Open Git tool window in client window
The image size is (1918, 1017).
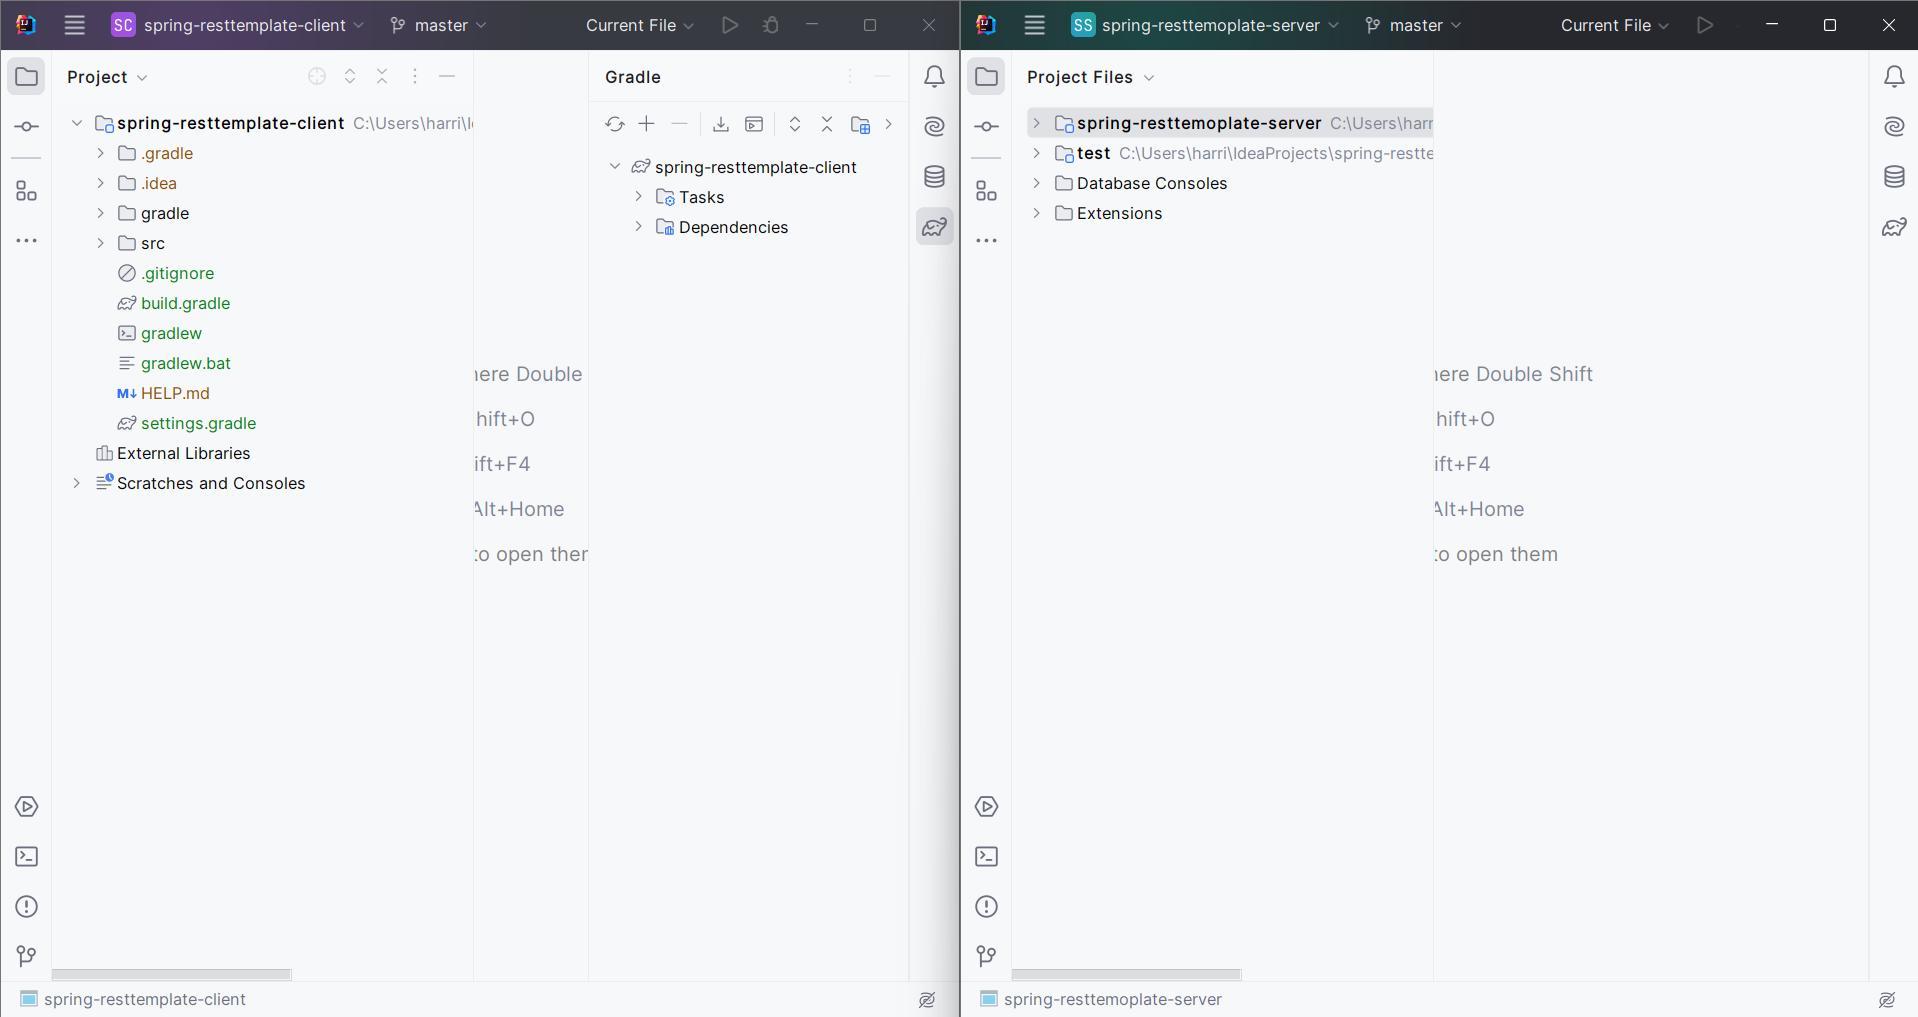click(27, 957)
